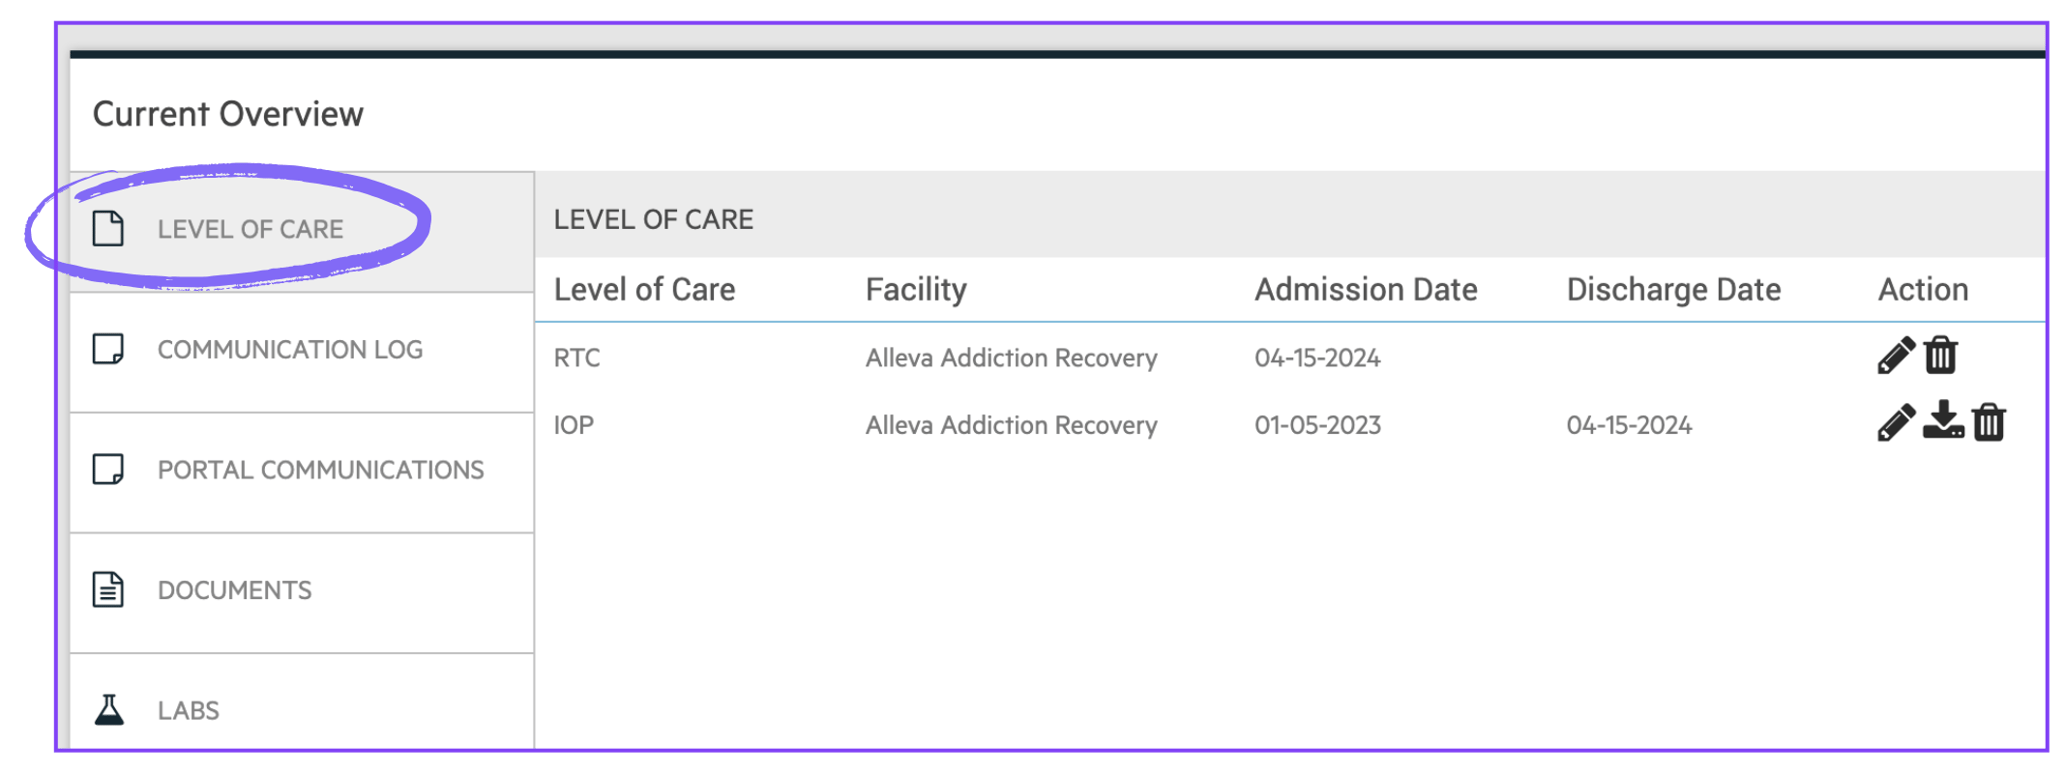Open the Documents tab
2064x773 pixels.
click(234, 590)
